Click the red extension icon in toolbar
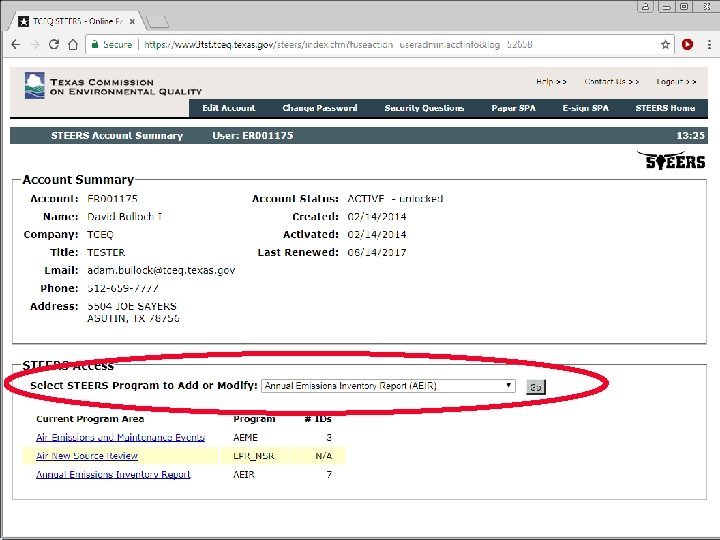This screenshot has height=540, width=720. click(x=687, y=45)
